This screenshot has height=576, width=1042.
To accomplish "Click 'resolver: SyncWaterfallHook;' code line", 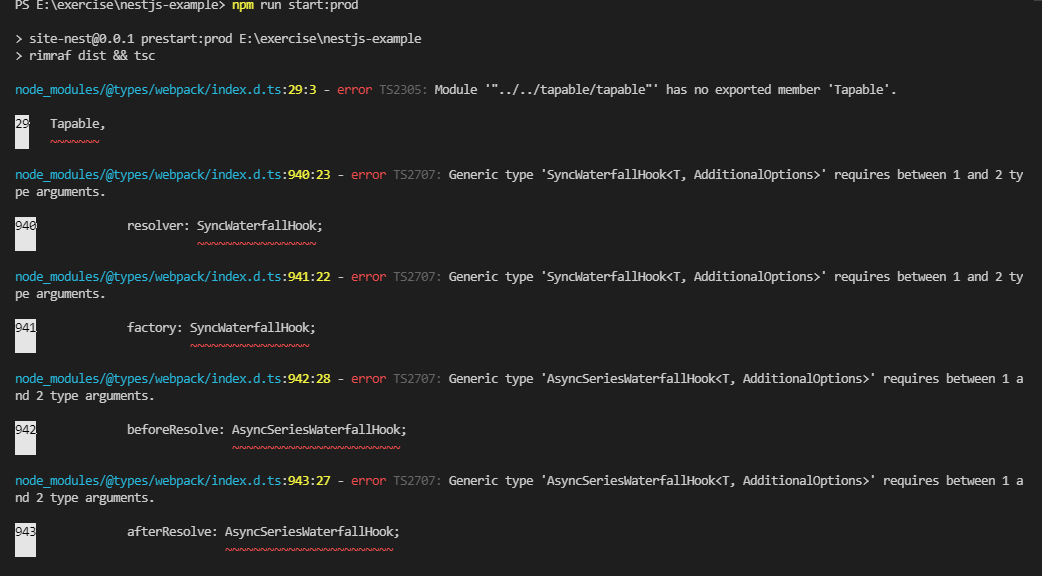I will tap(225, 226).
